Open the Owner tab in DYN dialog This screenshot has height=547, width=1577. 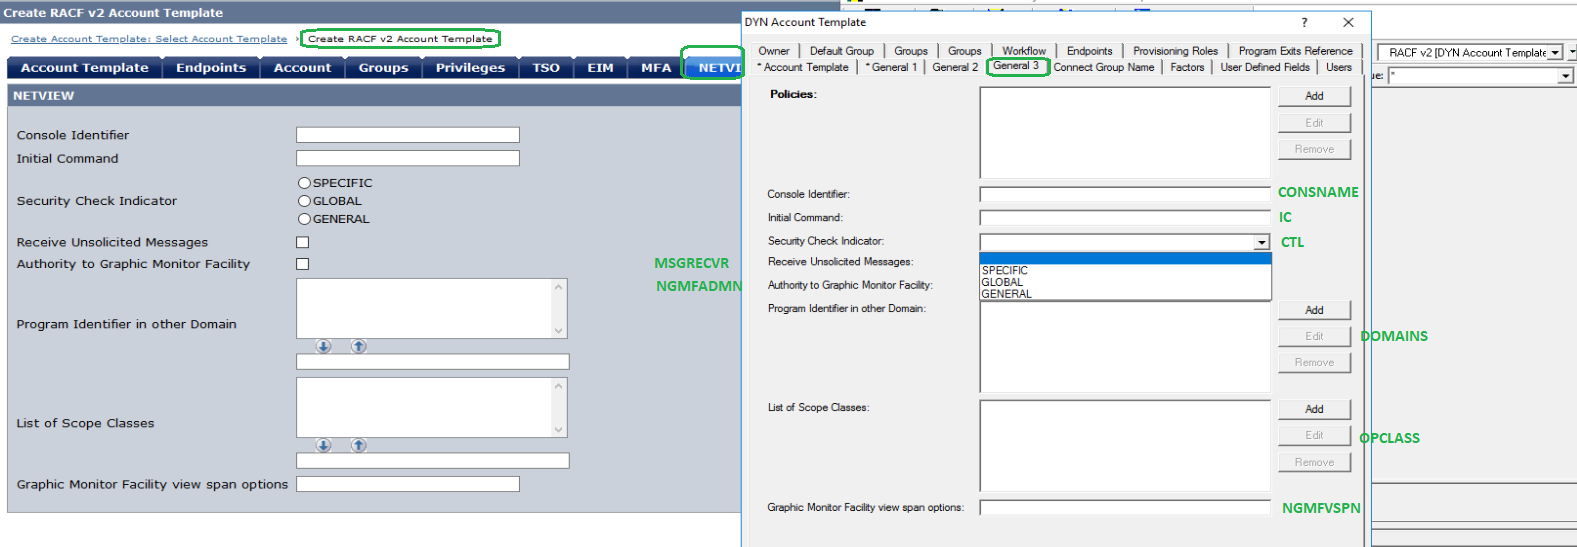[773, 51]
